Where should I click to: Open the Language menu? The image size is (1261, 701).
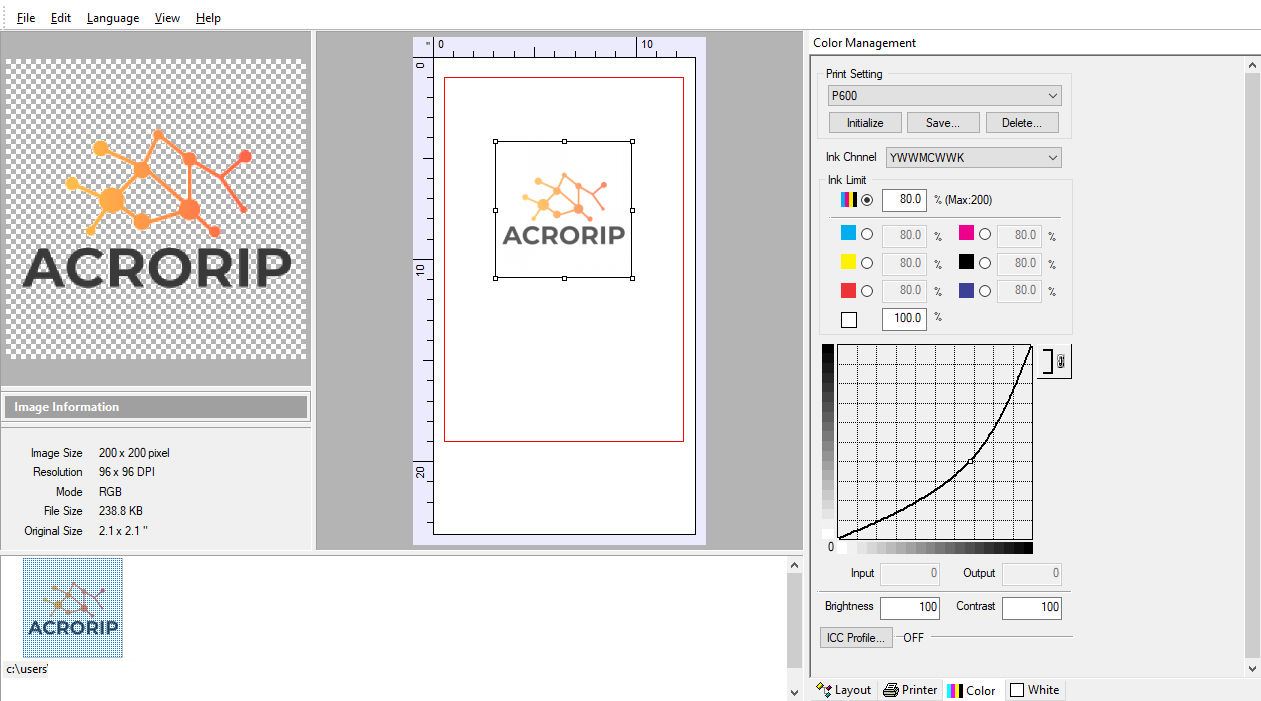coord(113,18)
